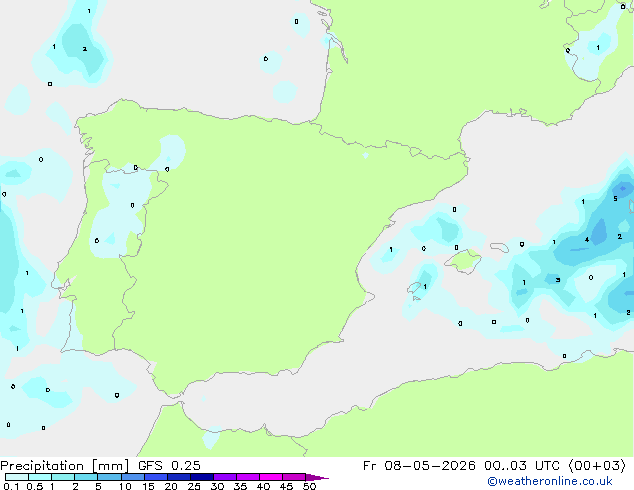The image size is (634, 490).
Task: Pick the 1–2 mm legend color band
Action: pyautogui.click(x=63, y=477)
